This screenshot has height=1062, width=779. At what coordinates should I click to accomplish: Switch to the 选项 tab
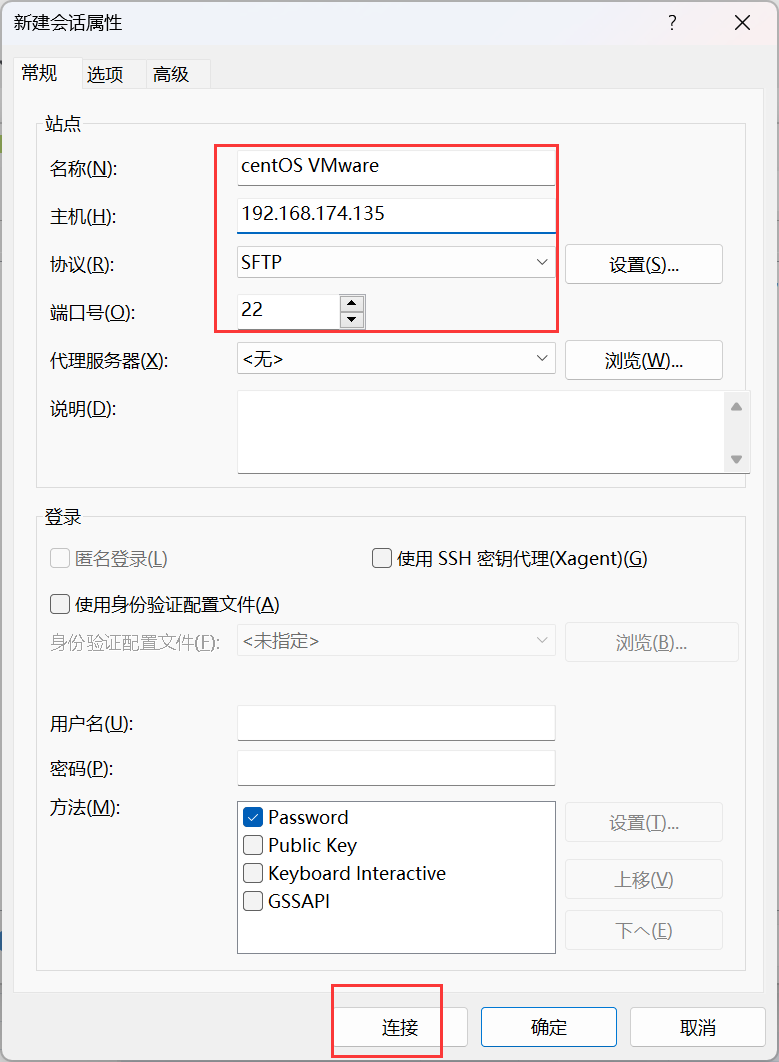click(x=105, y=74)
